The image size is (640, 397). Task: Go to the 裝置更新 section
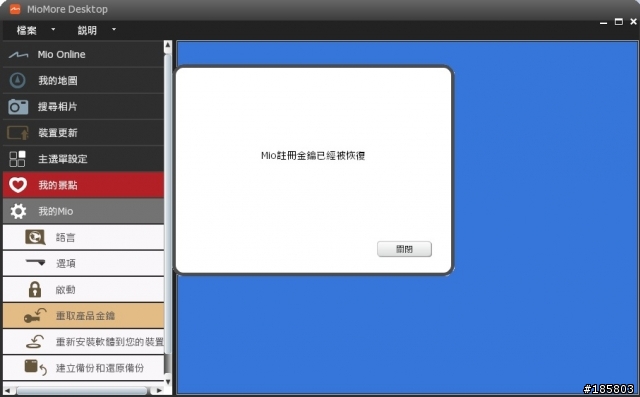[83, 133]
